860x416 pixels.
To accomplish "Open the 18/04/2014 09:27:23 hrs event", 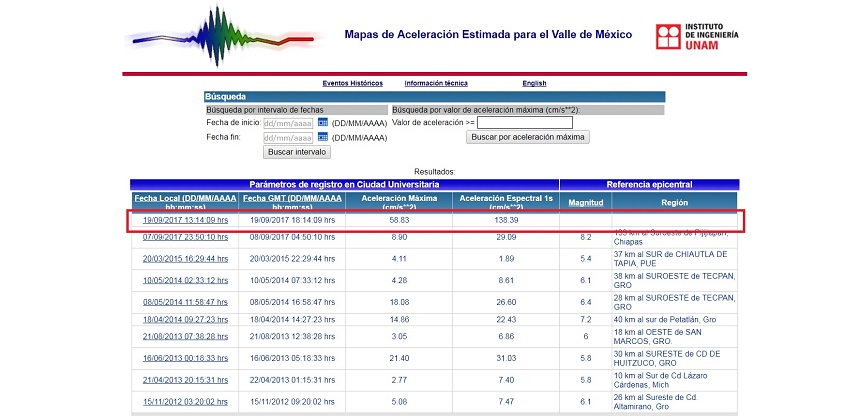I will (x=185, y=319).
